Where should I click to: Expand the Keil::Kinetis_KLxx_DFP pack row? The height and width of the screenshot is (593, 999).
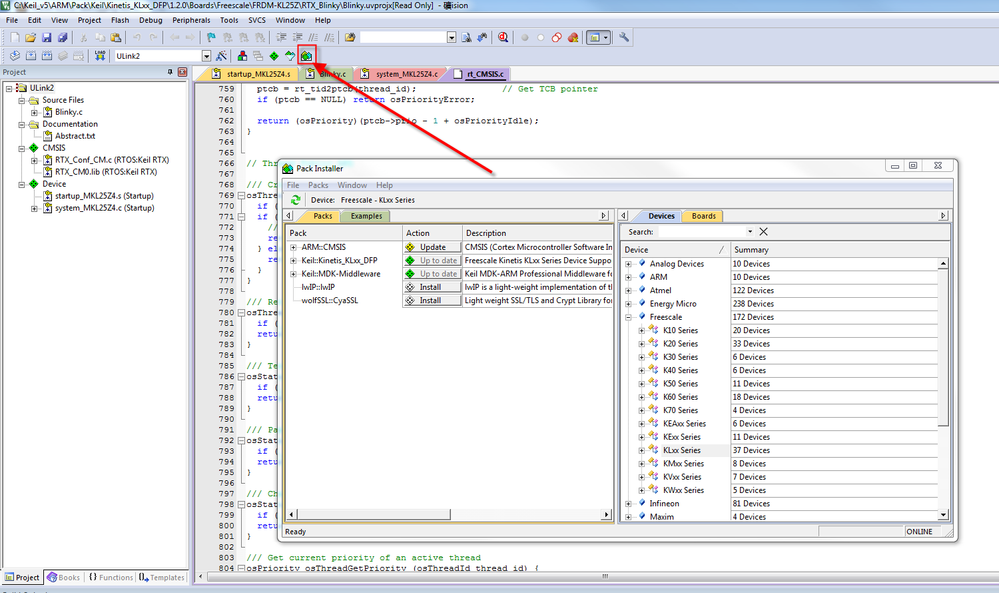293,261
